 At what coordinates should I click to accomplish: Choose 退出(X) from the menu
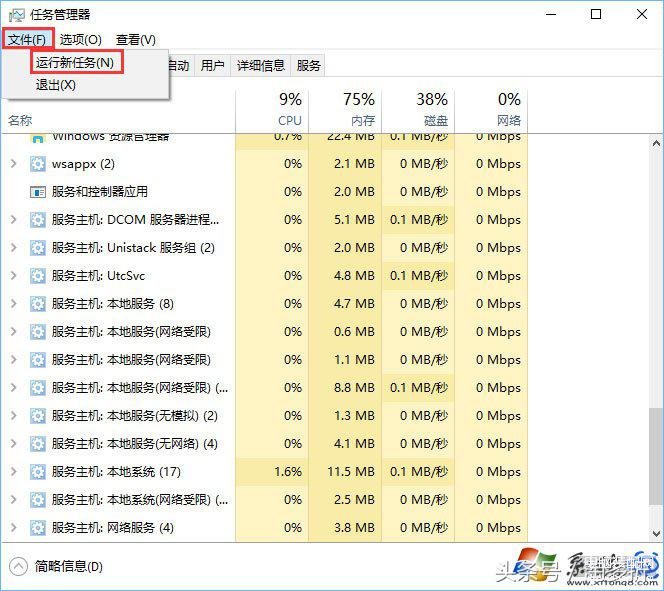55,85
